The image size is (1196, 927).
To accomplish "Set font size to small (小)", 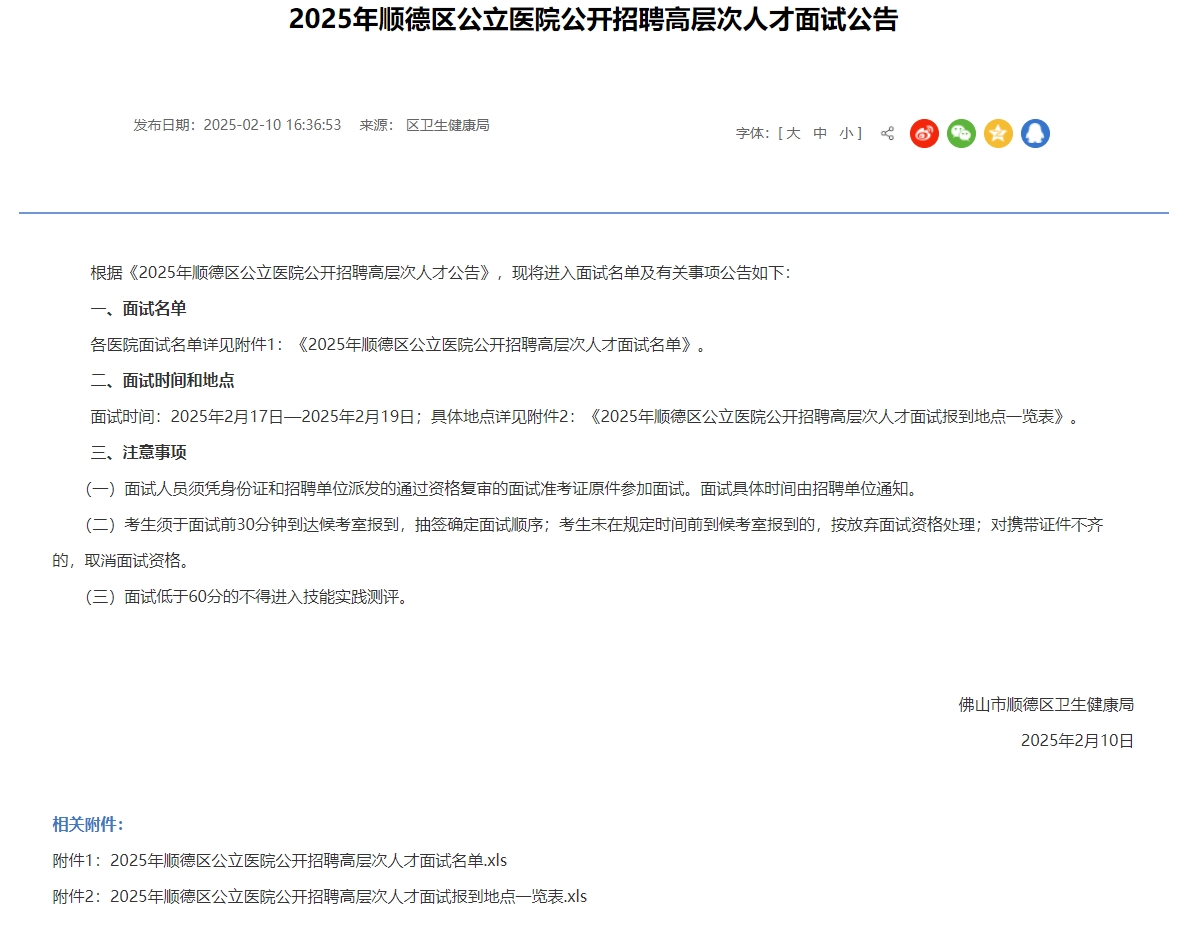I will pos(846,134).
